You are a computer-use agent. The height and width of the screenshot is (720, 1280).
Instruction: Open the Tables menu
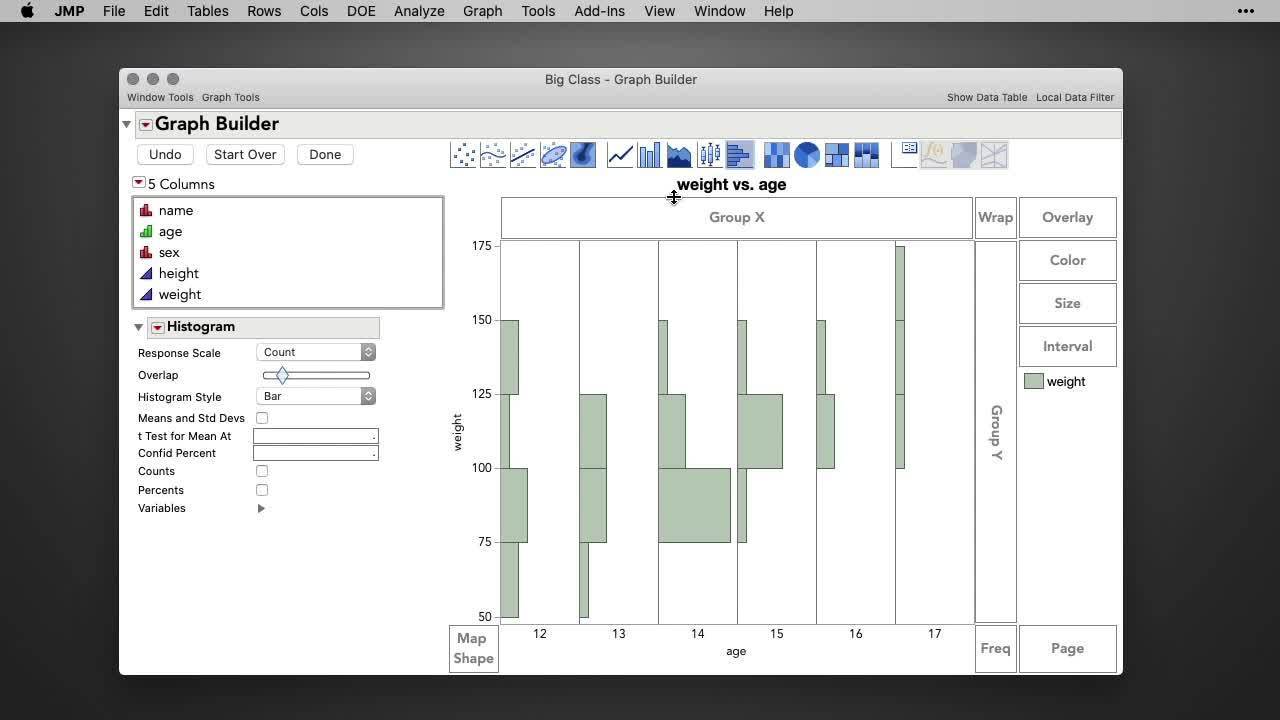coord(208,11)
